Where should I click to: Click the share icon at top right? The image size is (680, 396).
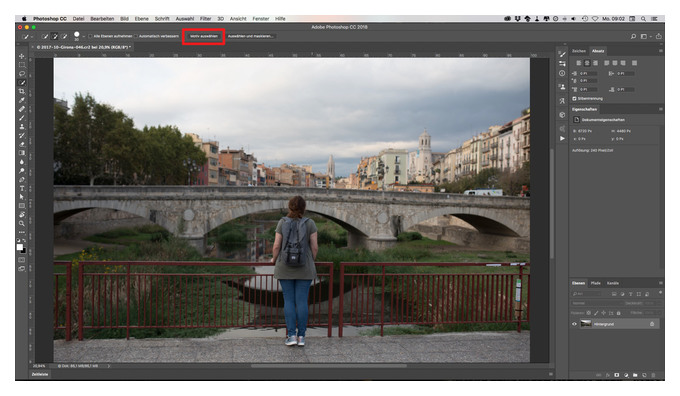tap(658, 36)
